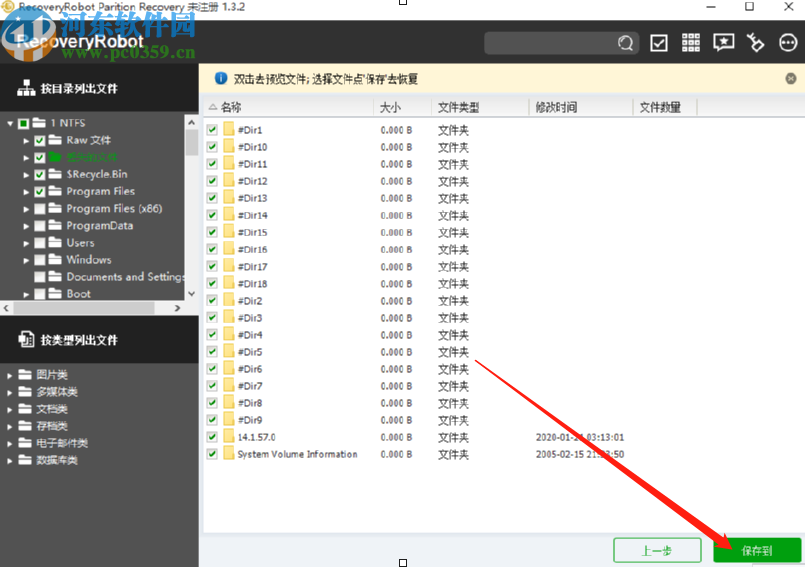Click the tree horizontal scrollbar thumb
The image size is (805, 567).
point(84,308)
